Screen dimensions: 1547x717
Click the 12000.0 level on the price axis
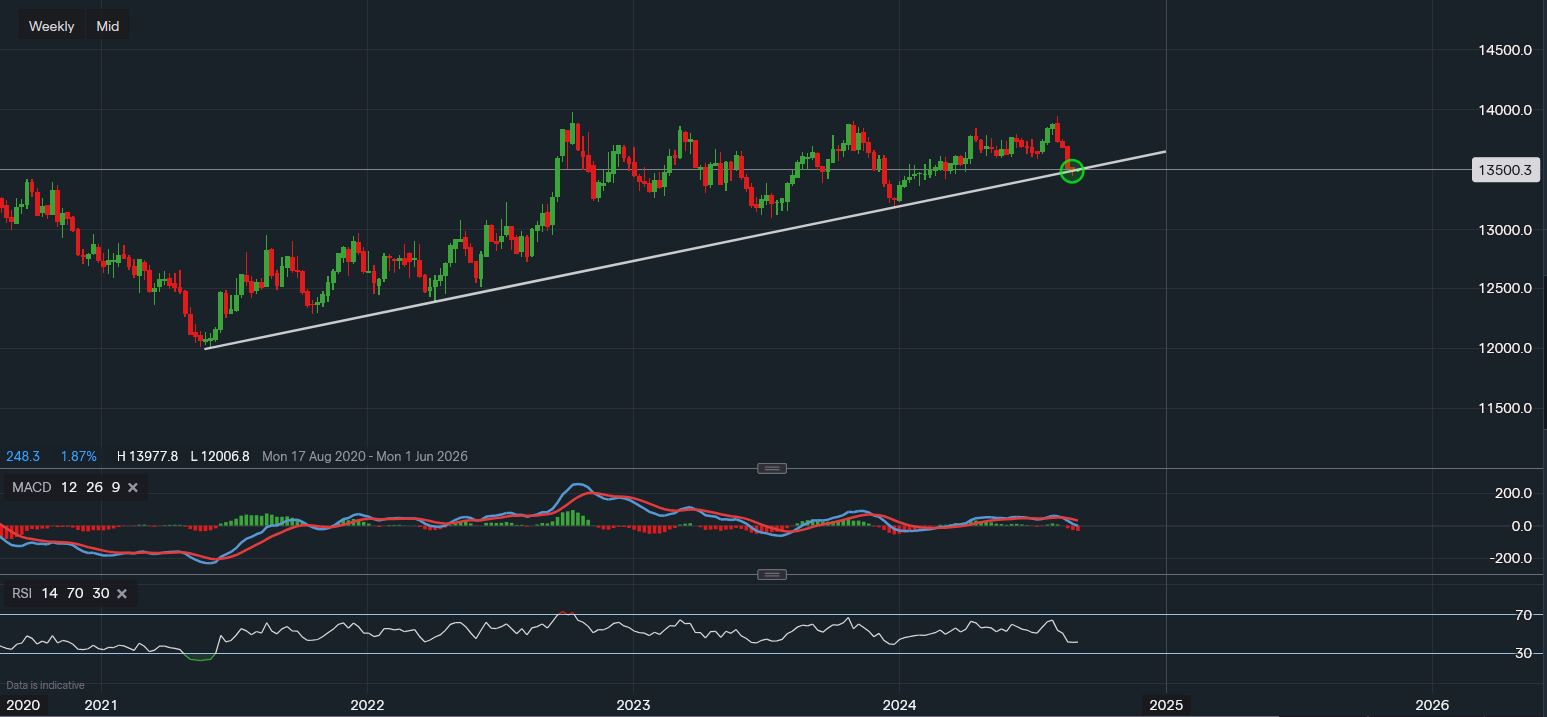click(1506, 348)
